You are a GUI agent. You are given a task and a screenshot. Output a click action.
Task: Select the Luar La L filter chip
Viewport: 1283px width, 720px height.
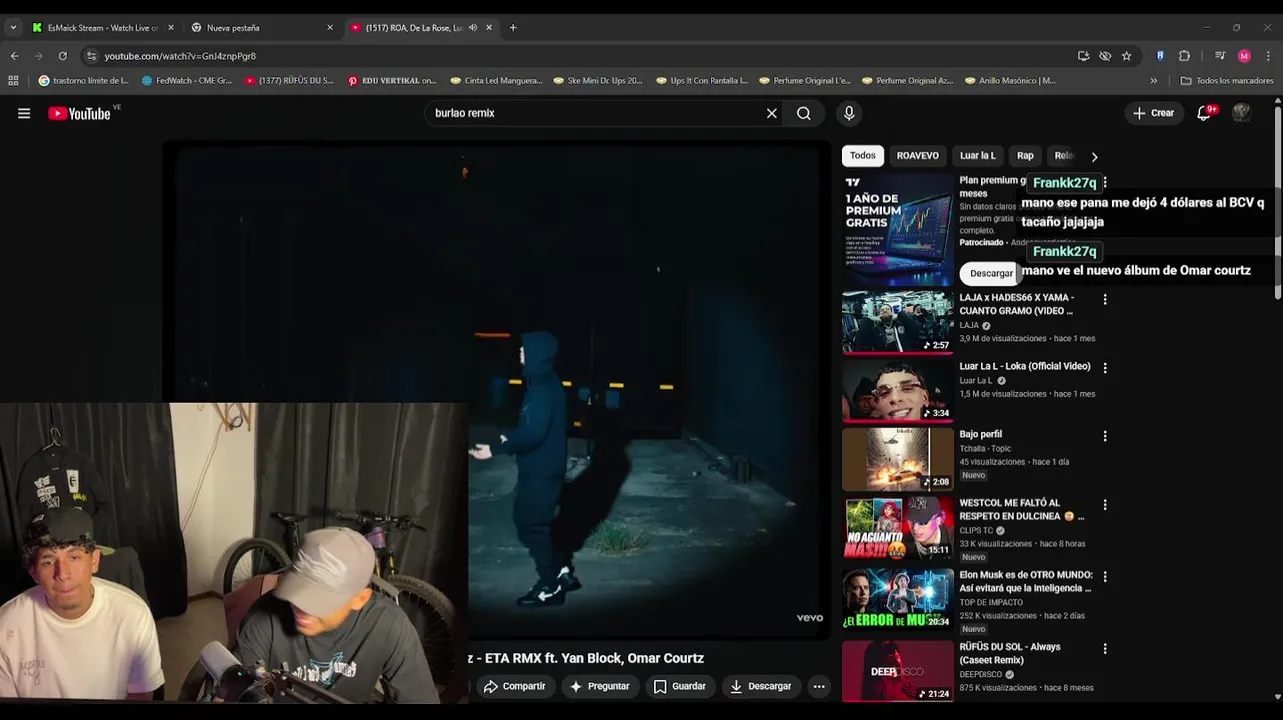977,155
